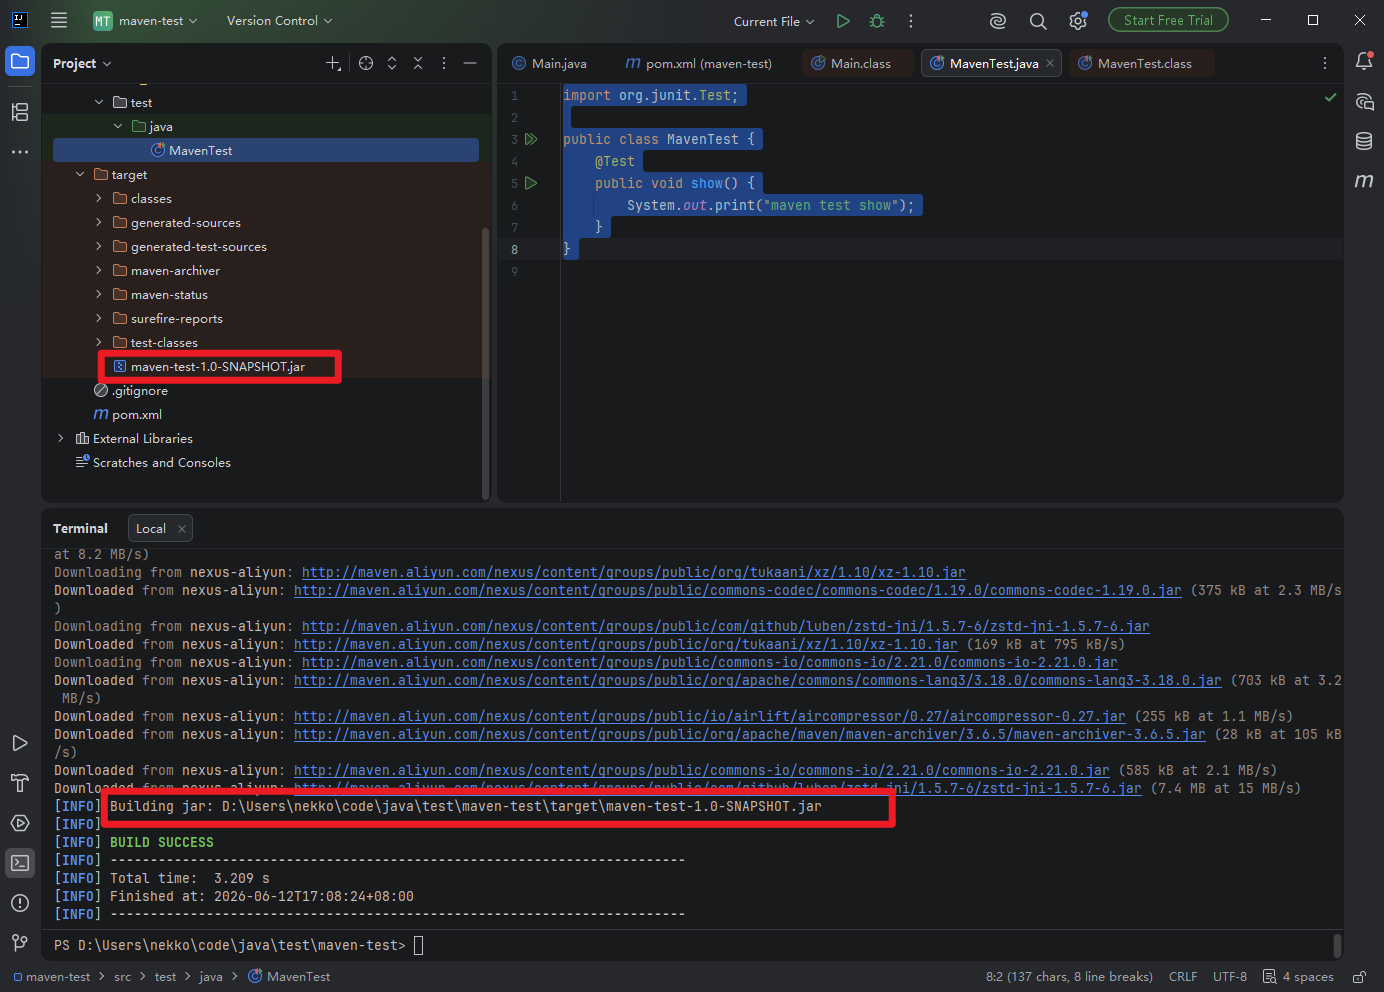Close the MavenTest.java tab
Screen dimensions: 1384x992
pos(1050,63)
